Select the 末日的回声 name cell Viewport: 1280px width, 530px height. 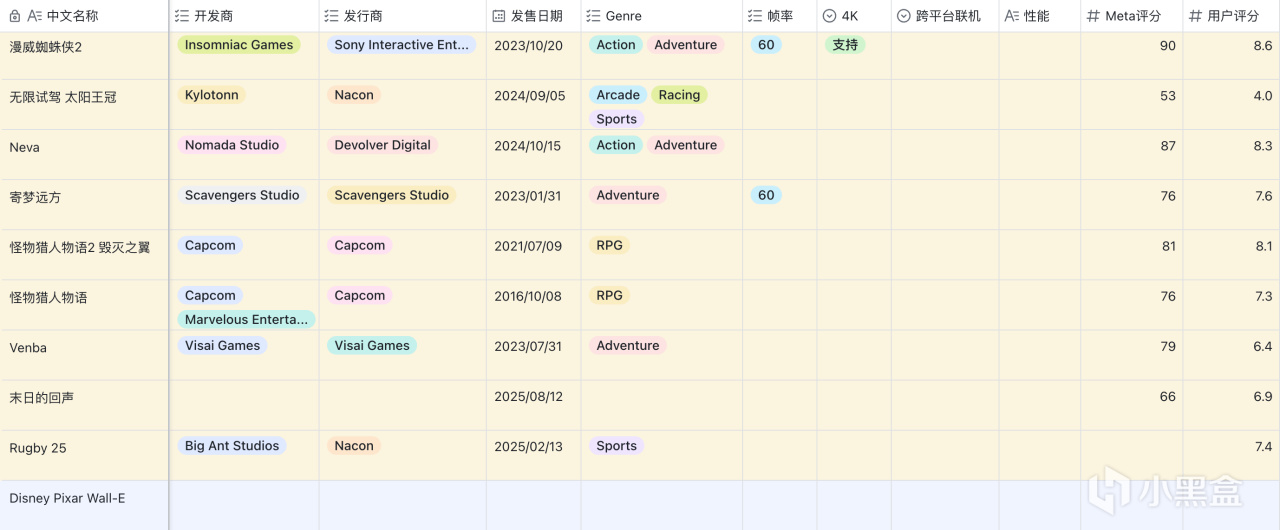(x=84, y=405)
